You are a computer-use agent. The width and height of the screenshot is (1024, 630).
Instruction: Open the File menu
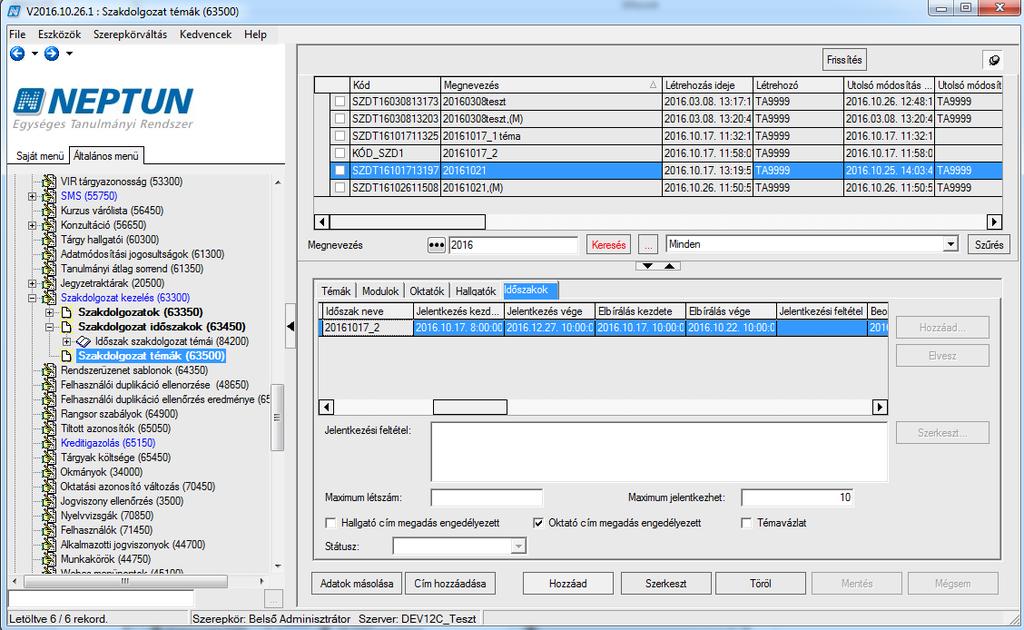[x=18, y=34]
